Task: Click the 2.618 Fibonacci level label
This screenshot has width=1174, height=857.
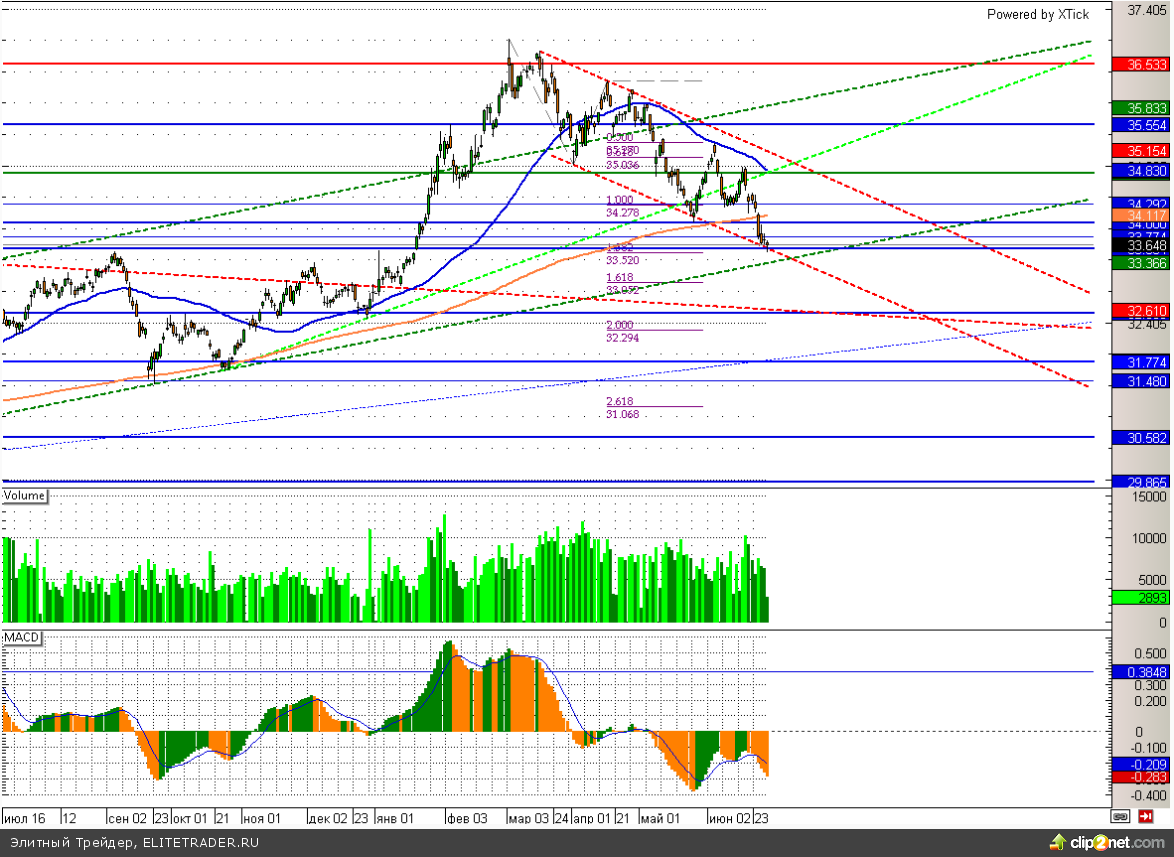Action: click(621, 401)
